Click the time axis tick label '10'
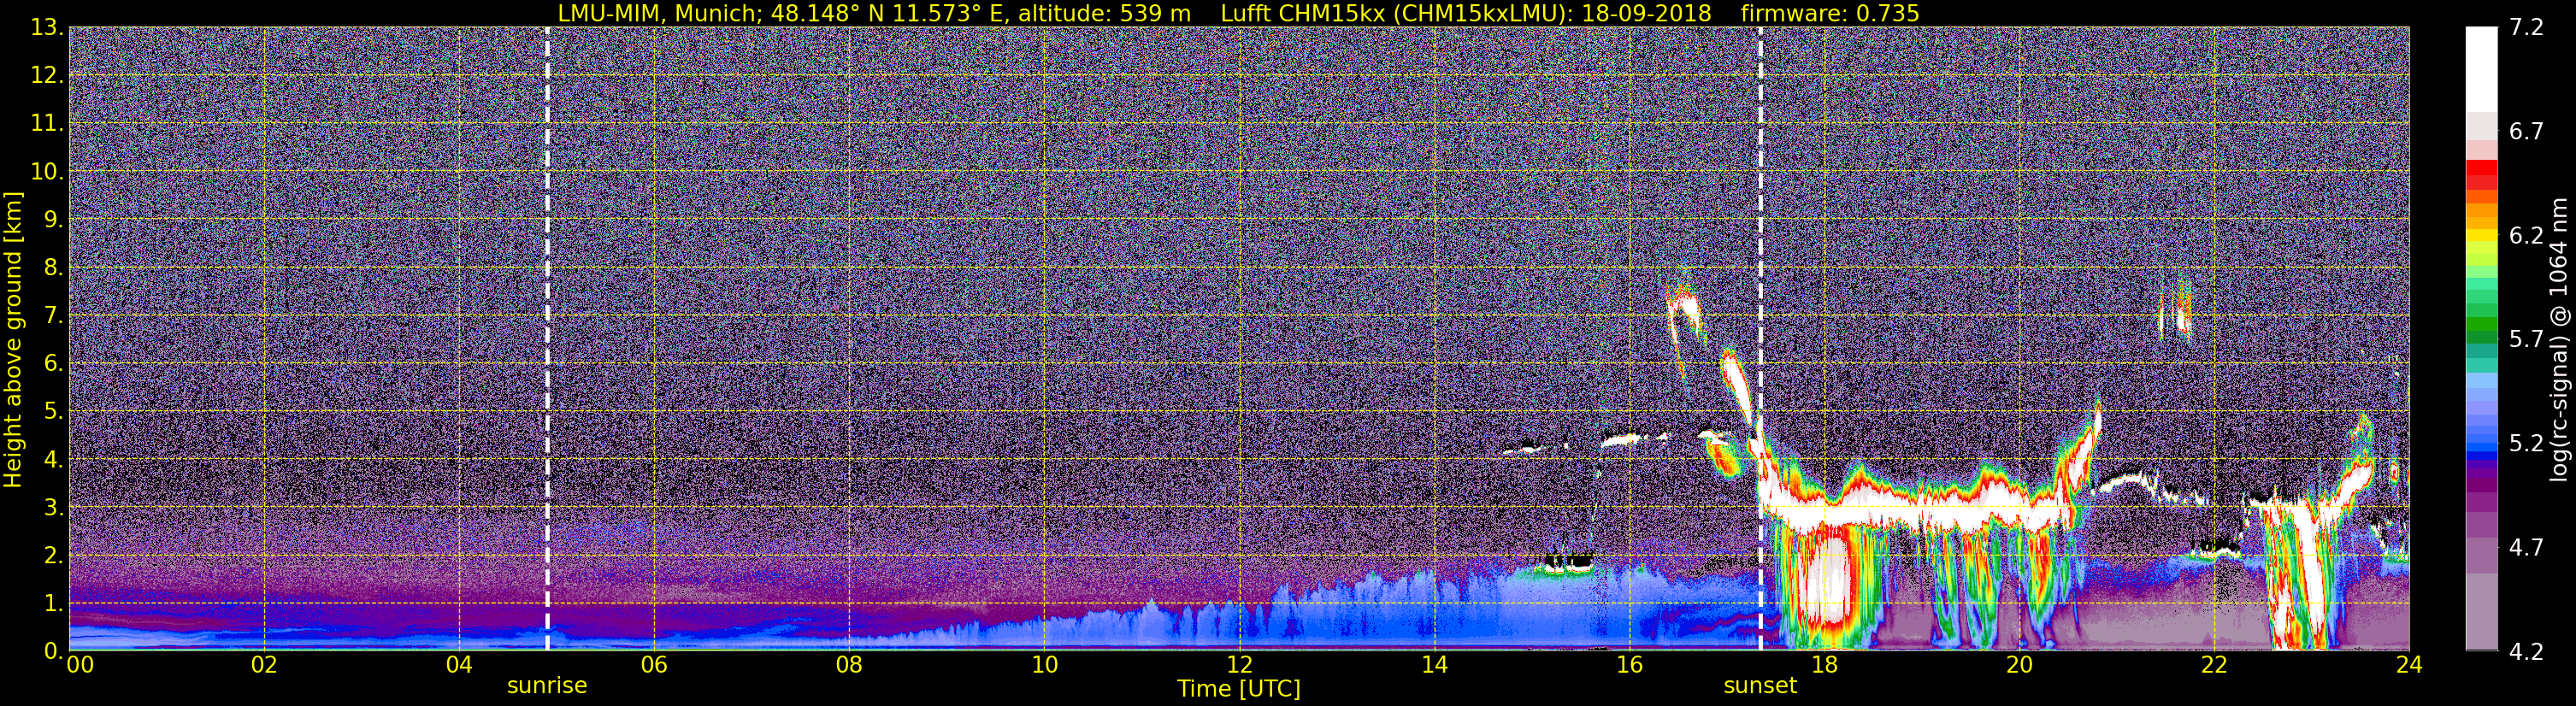The image size is (2576, 706). 1044,665
